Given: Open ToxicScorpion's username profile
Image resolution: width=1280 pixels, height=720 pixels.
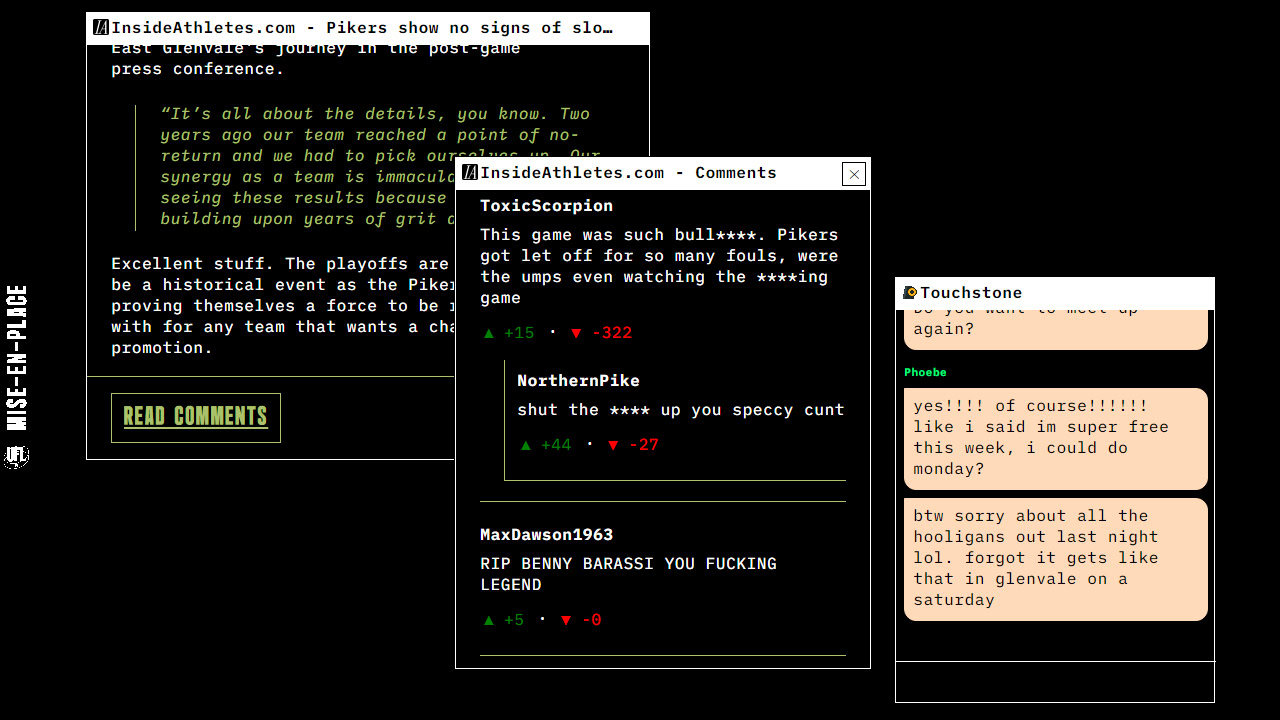Looking at the screenshot, I should tap(546, 206).
